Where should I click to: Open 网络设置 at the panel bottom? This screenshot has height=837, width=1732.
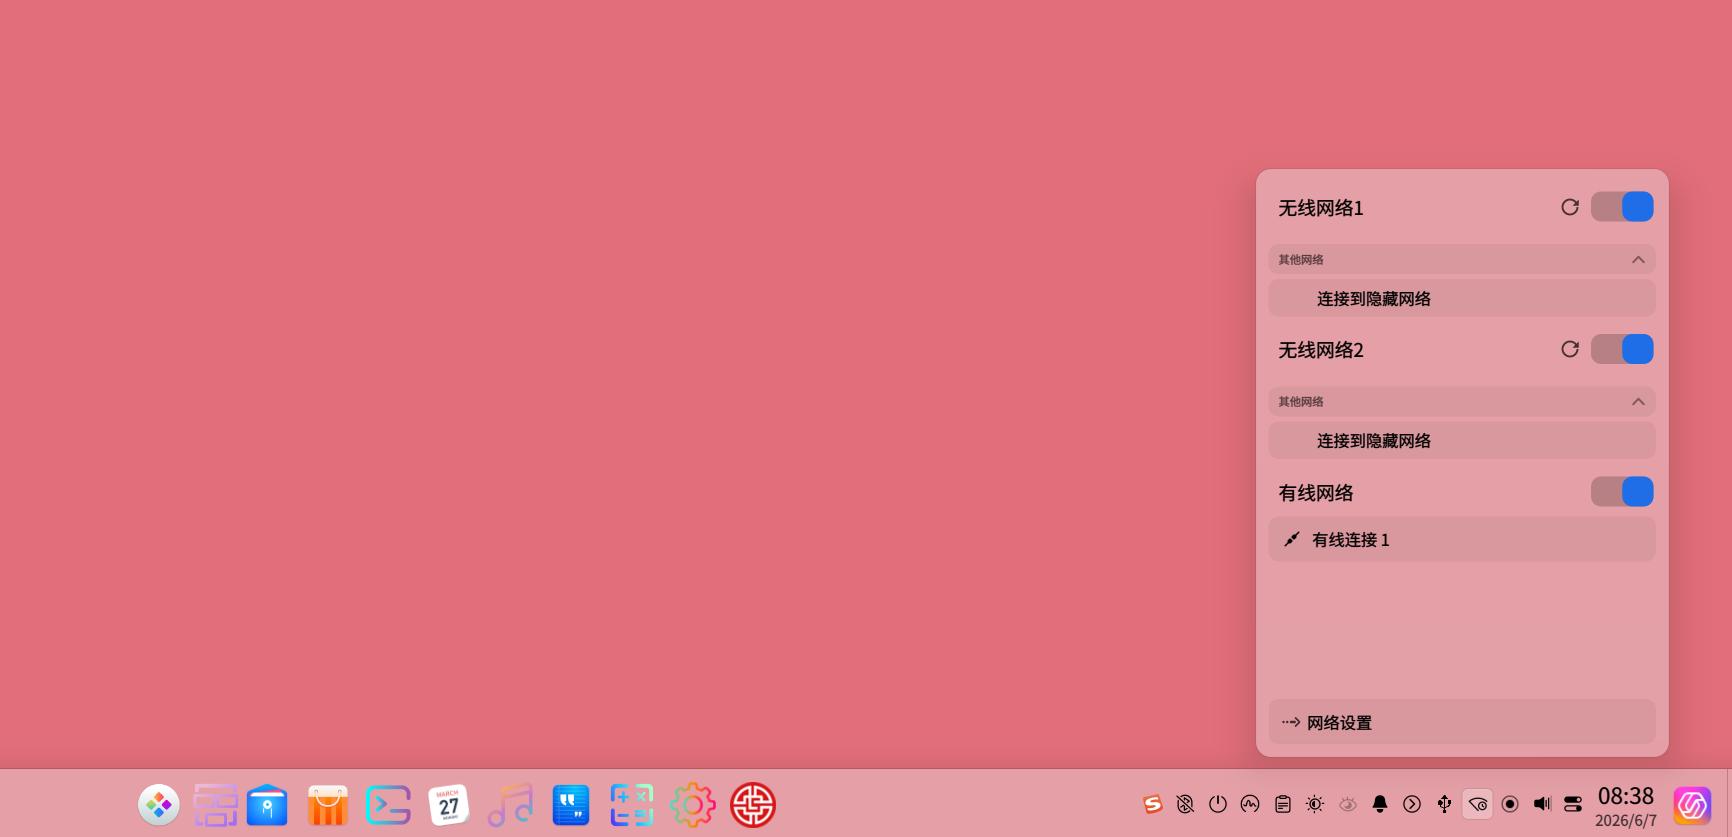pyautogui.click(x=1462, y=722)
